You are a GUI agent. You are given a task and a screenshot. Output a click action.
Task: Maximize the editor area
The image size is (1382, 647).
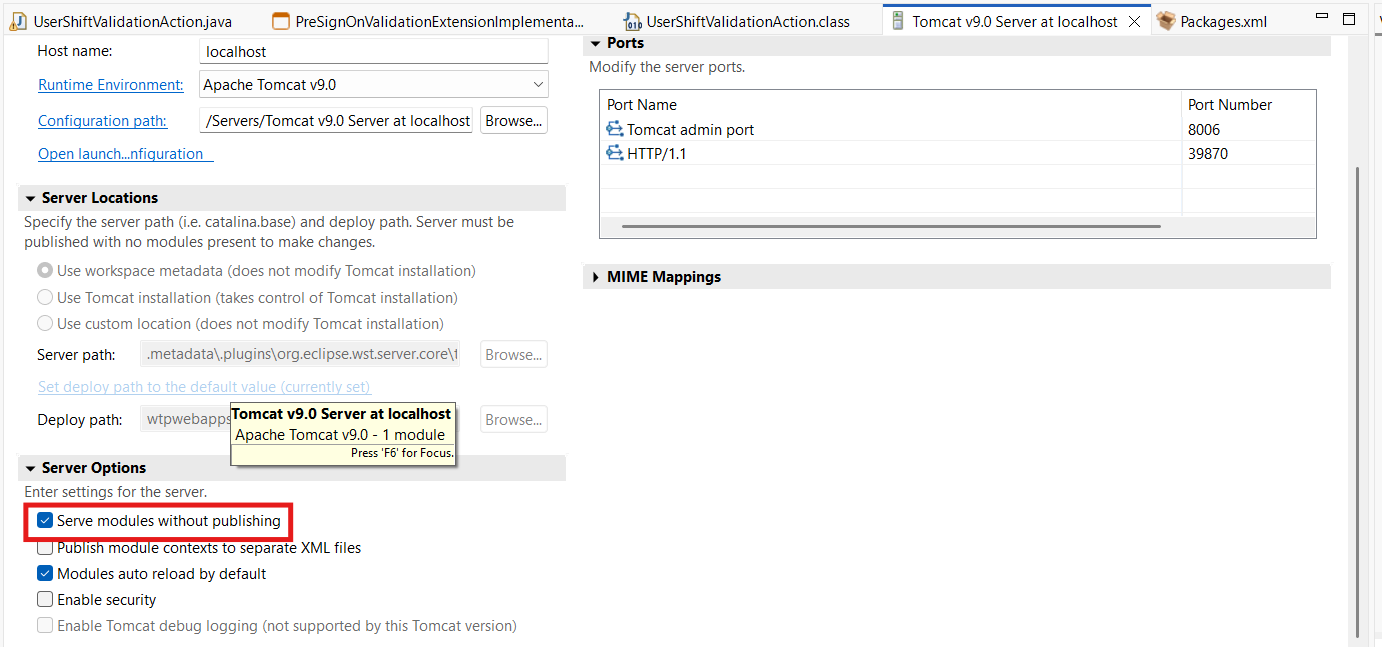[x=1349, y=19]
